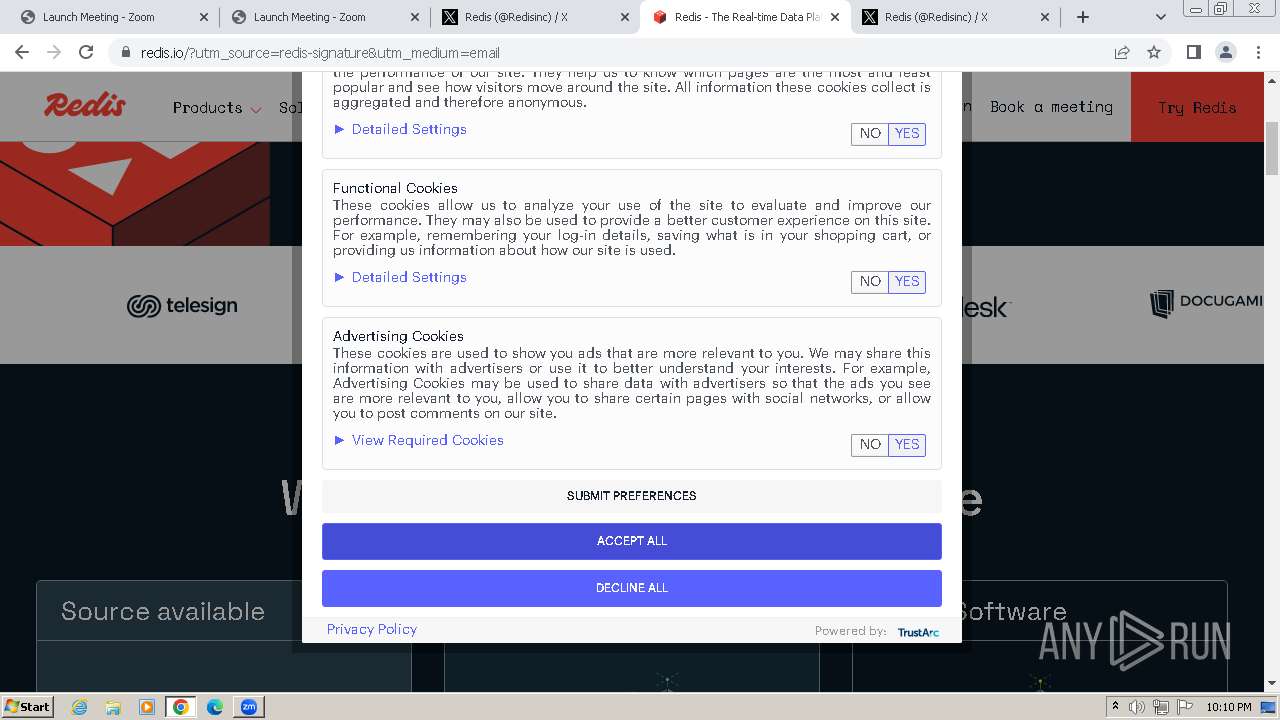Click Action Center flag icon

click(1184, 707)
